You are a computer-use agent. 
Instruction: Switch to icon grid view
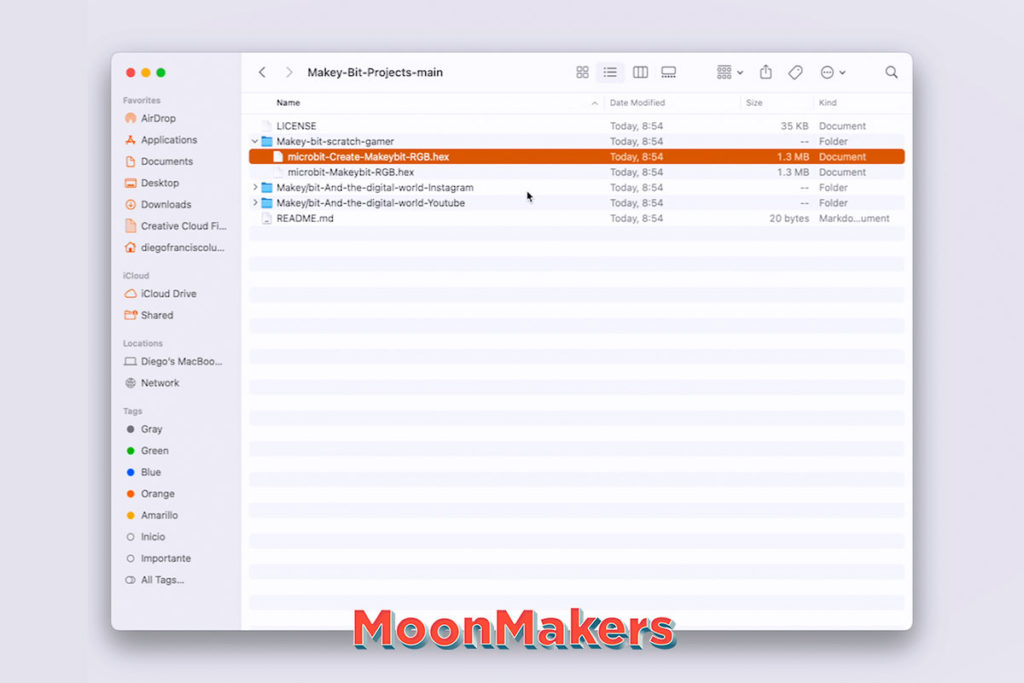[582, 73]
